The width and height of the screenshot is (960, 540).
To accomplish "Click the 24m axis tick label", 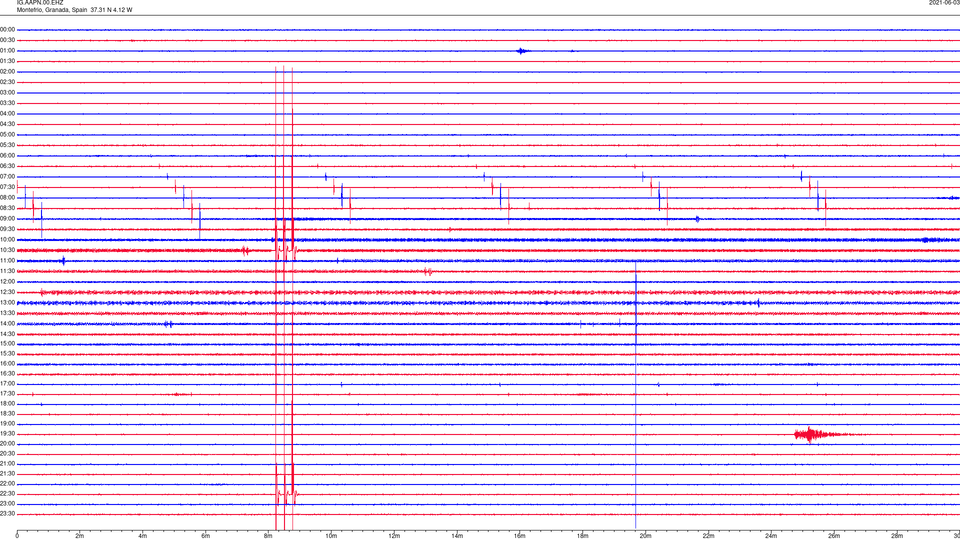I will click(x=771, y=536).
